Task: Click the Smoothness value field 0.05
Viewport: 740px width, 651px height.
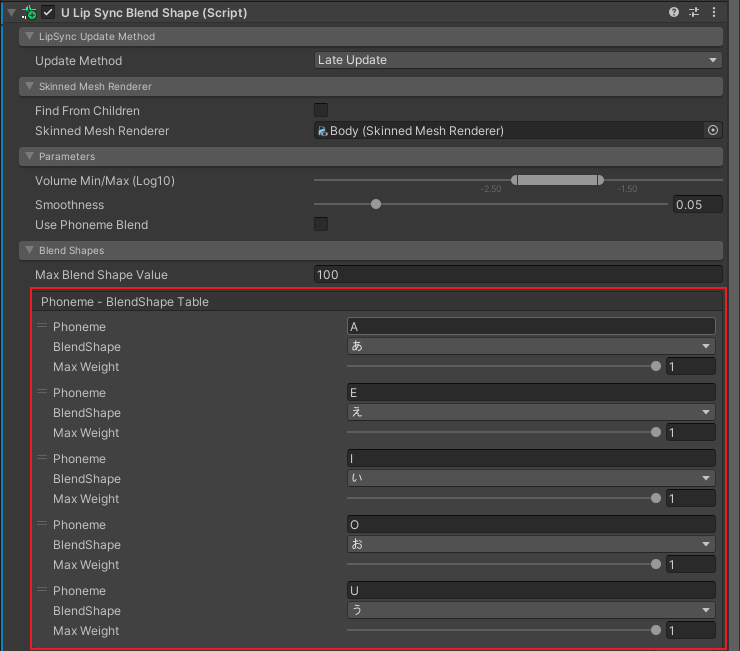Action: click(x=698, y=204)
